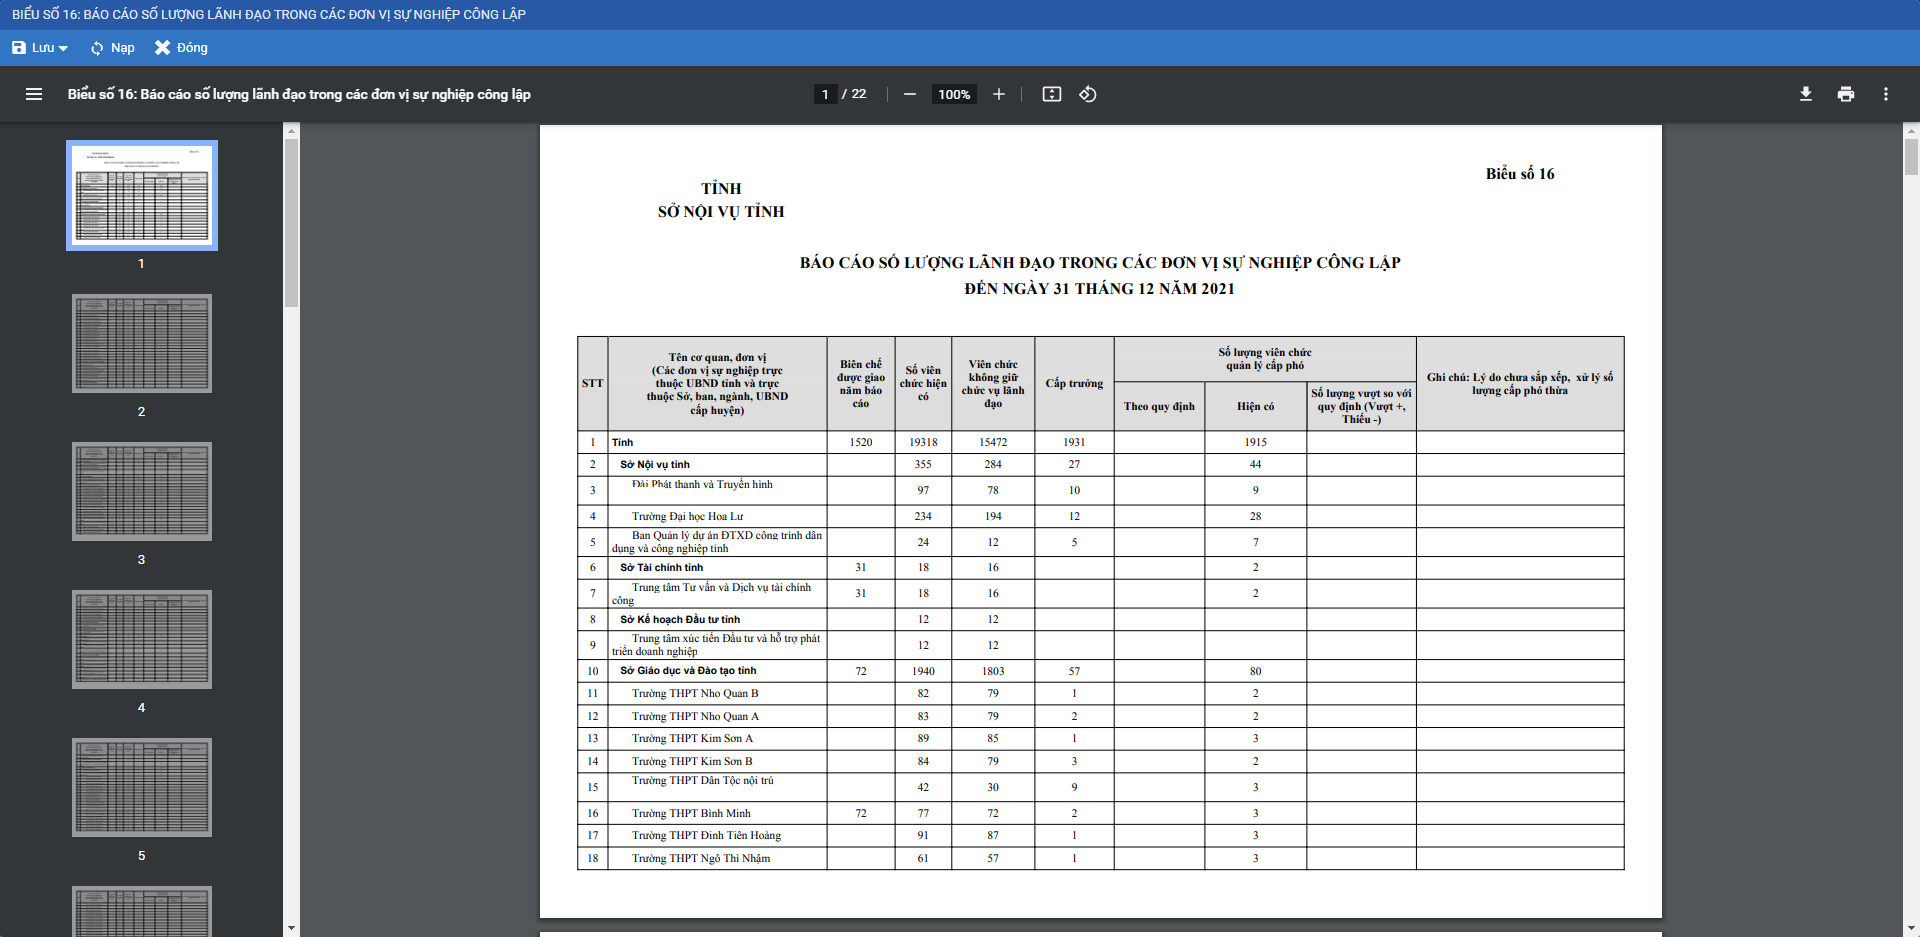This screenshot has width=1920, height=937.
Task: Click the 100% zoom level field
Action: [954, 94]
